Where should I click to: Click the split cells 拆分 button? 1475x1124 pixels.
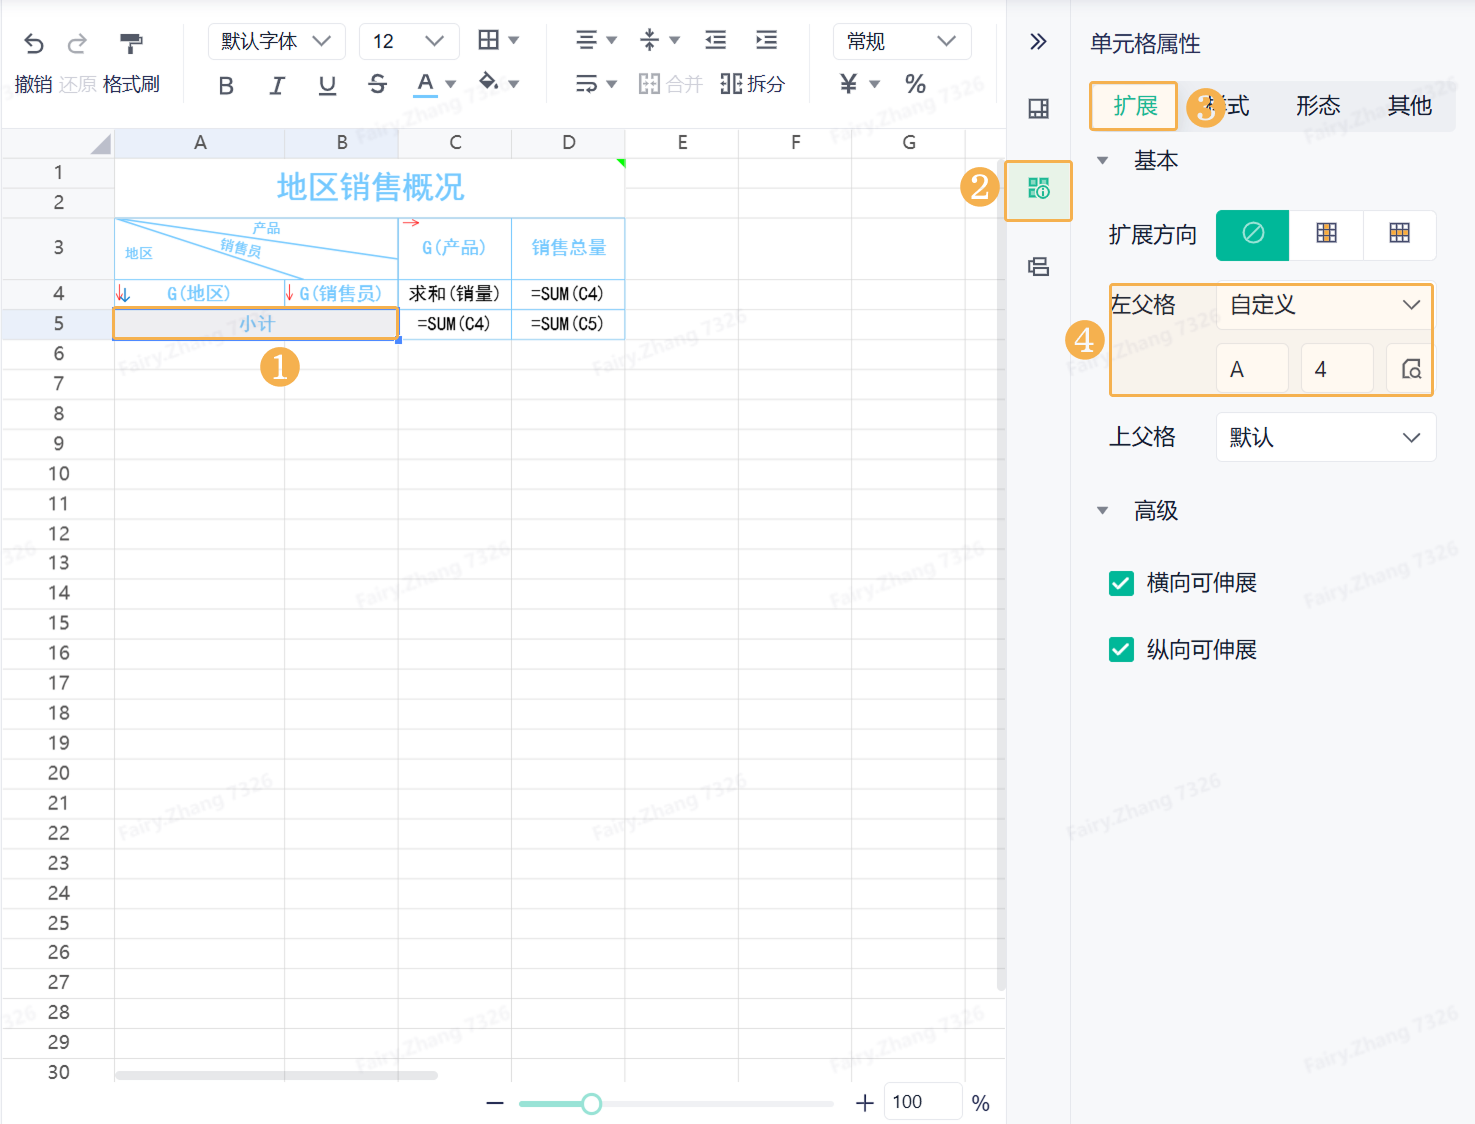pos(752,84)
